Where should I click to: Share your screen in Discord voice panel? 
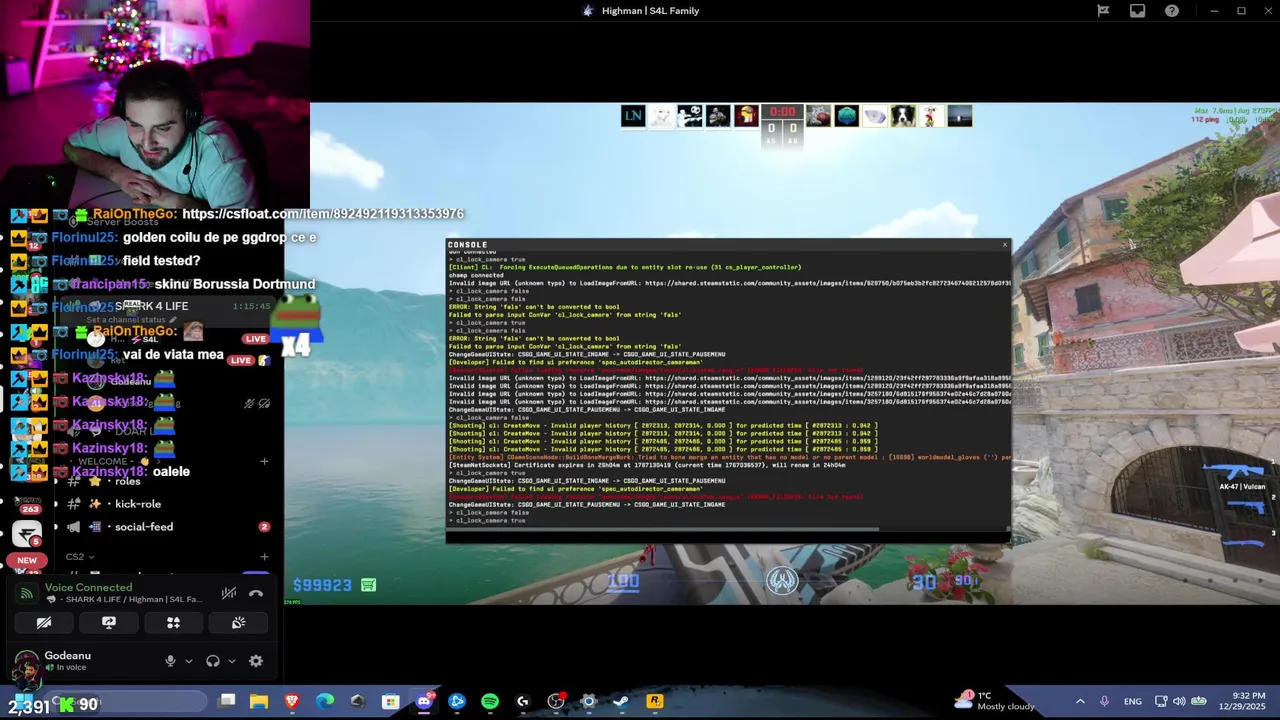[109, 622]
